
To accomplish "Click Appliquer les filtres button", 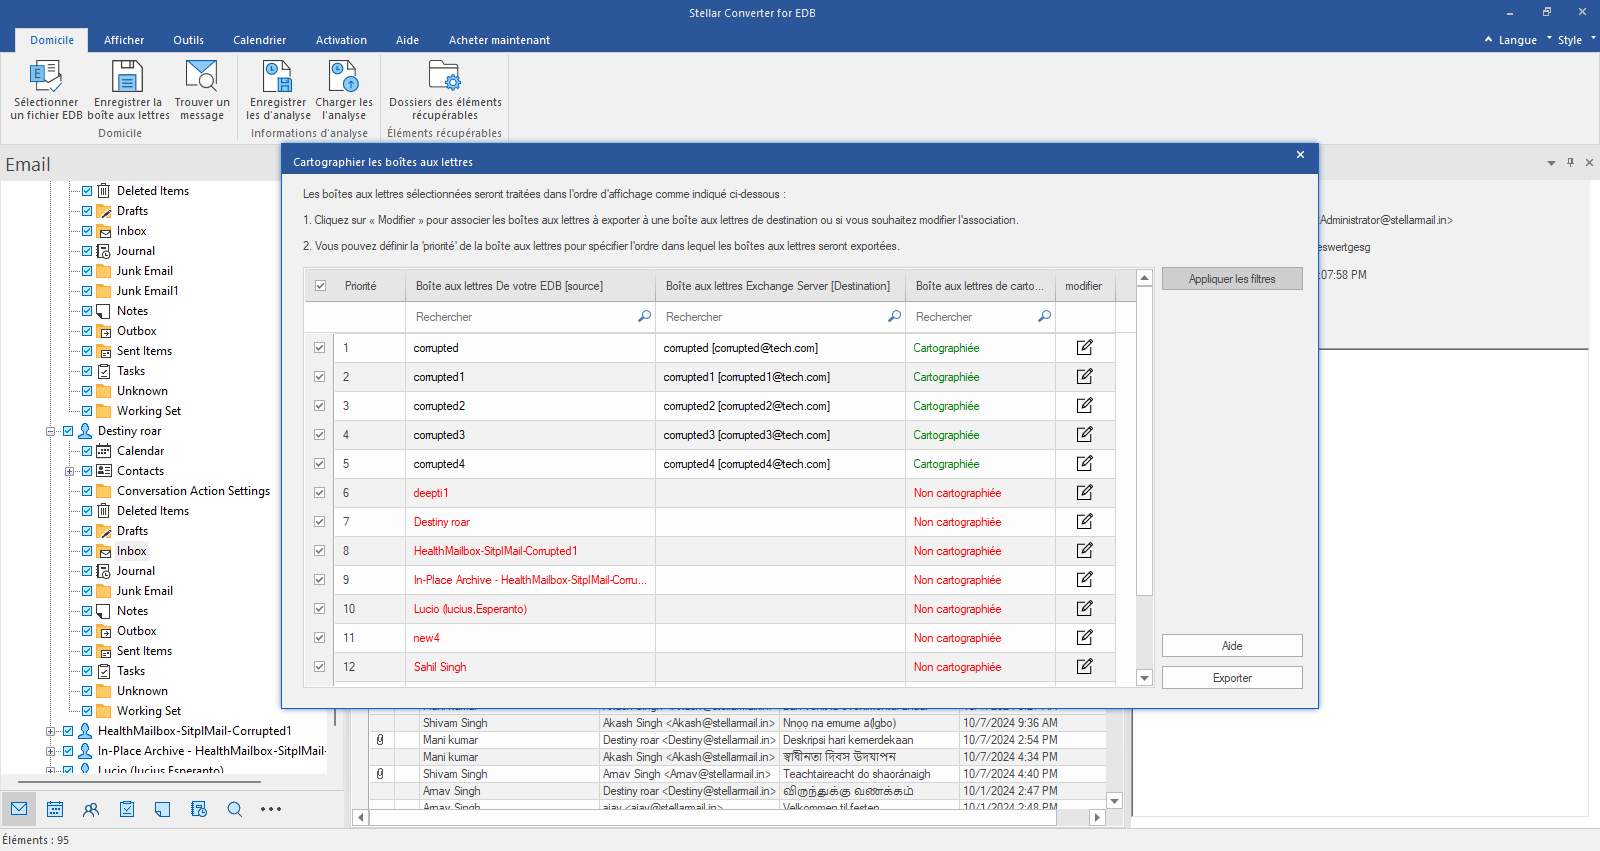I will [1232, 279].
